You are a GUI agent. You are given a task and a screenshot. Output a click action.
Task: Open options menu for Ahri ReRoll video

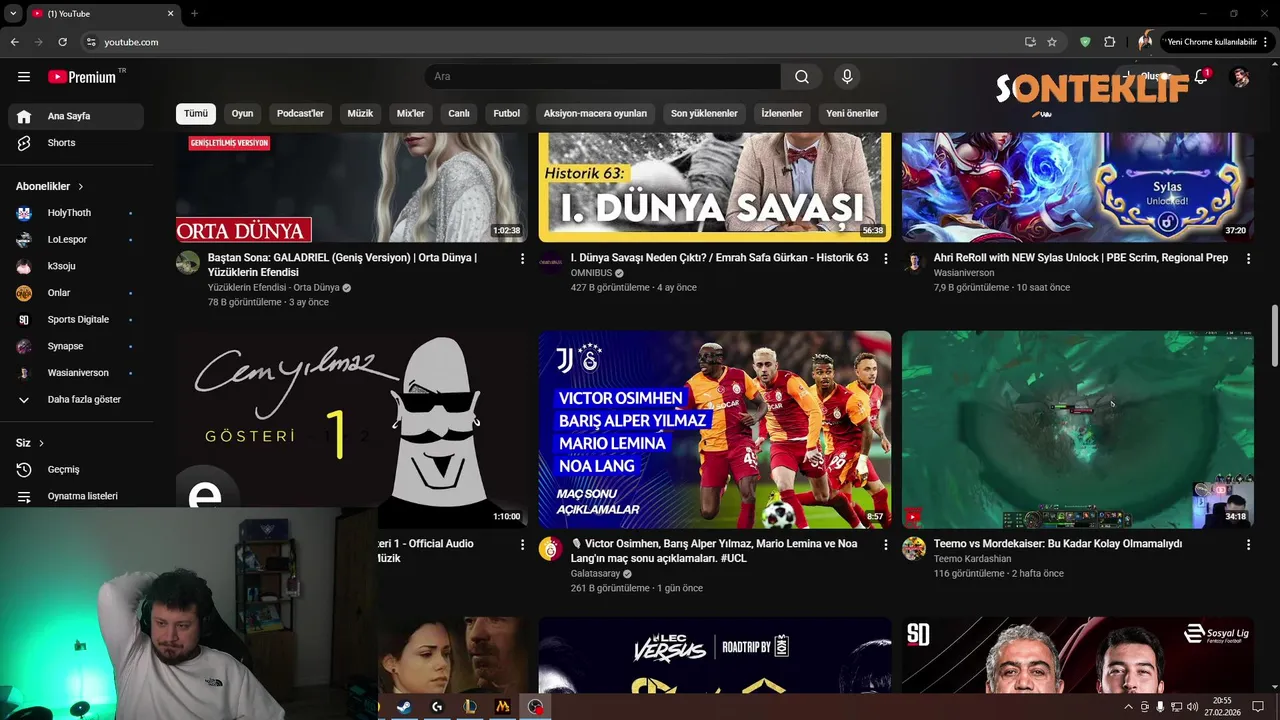click(x=1248, y=259)
